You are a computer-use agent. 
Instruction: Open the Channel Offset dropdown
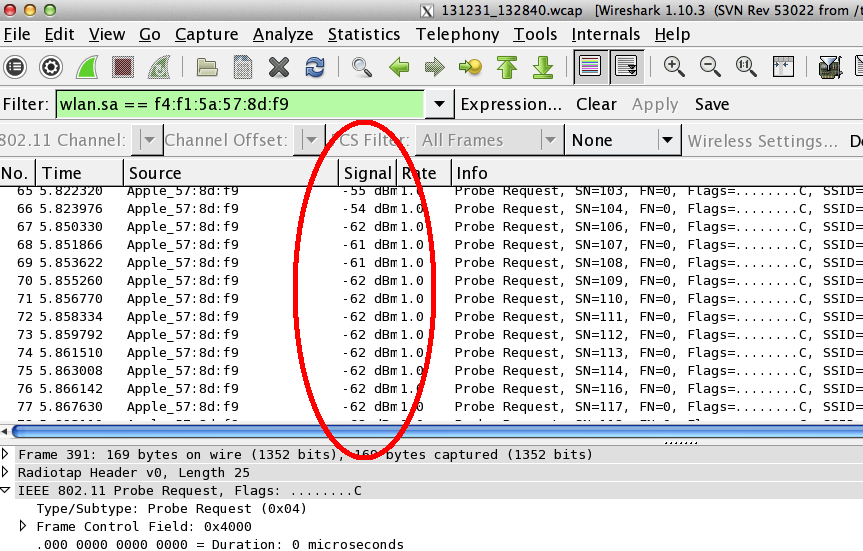[x=309, y=140]
